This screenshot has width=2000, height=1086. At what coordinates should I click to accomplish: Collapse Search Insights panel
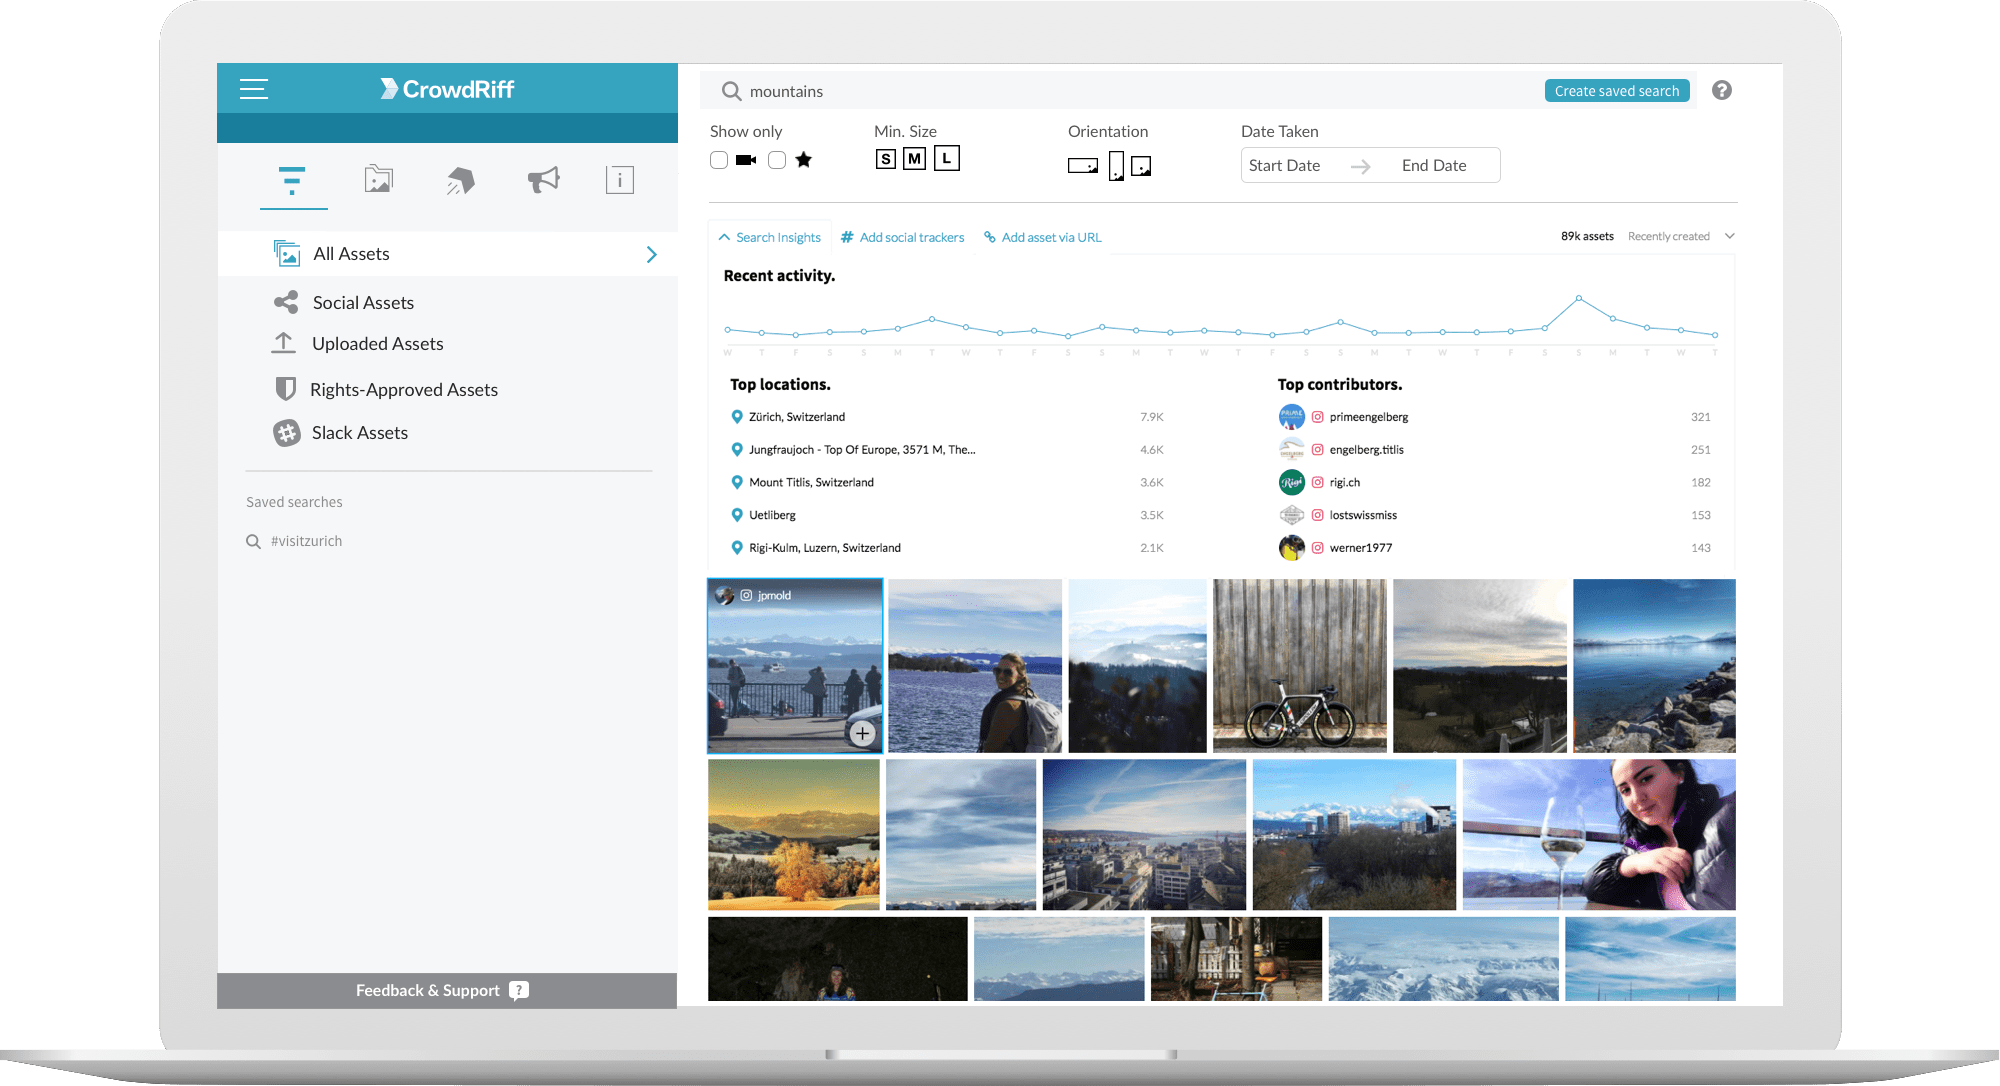[770, 237]
